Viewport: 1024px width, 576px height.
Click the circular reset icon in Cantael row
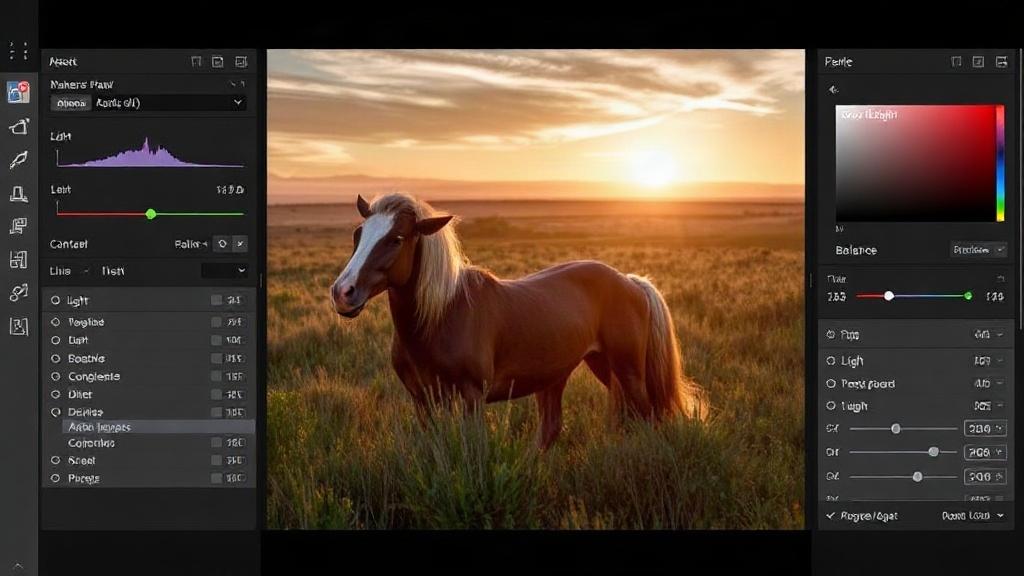pos(222,244)
